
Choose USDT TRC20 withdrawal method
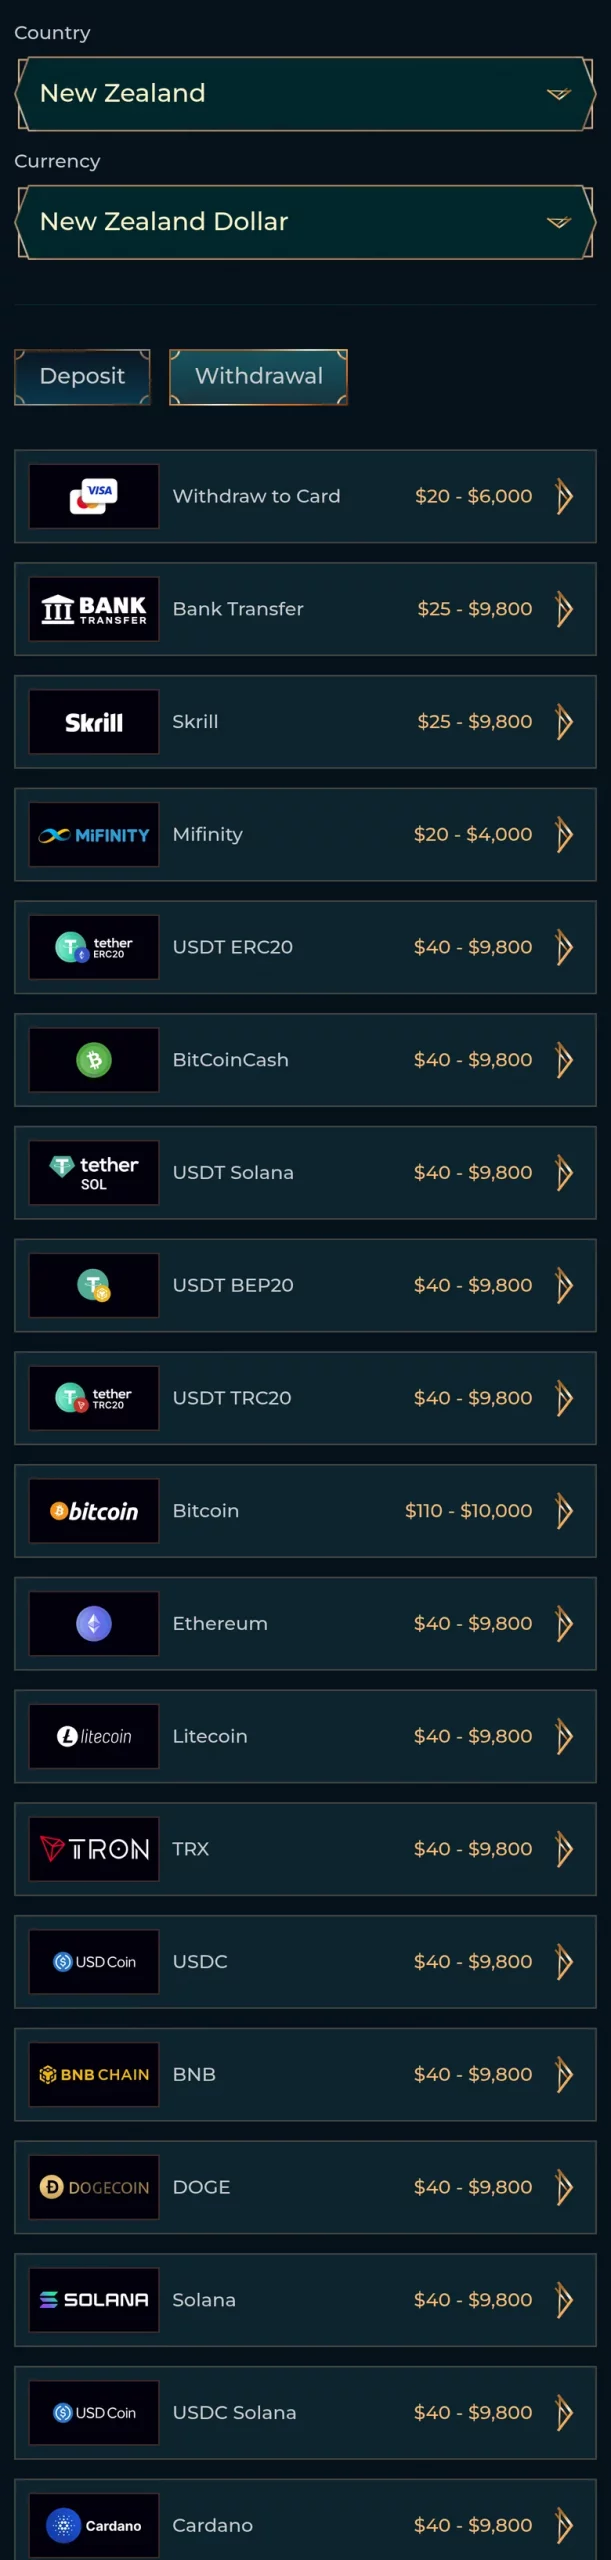point(305,1398)
